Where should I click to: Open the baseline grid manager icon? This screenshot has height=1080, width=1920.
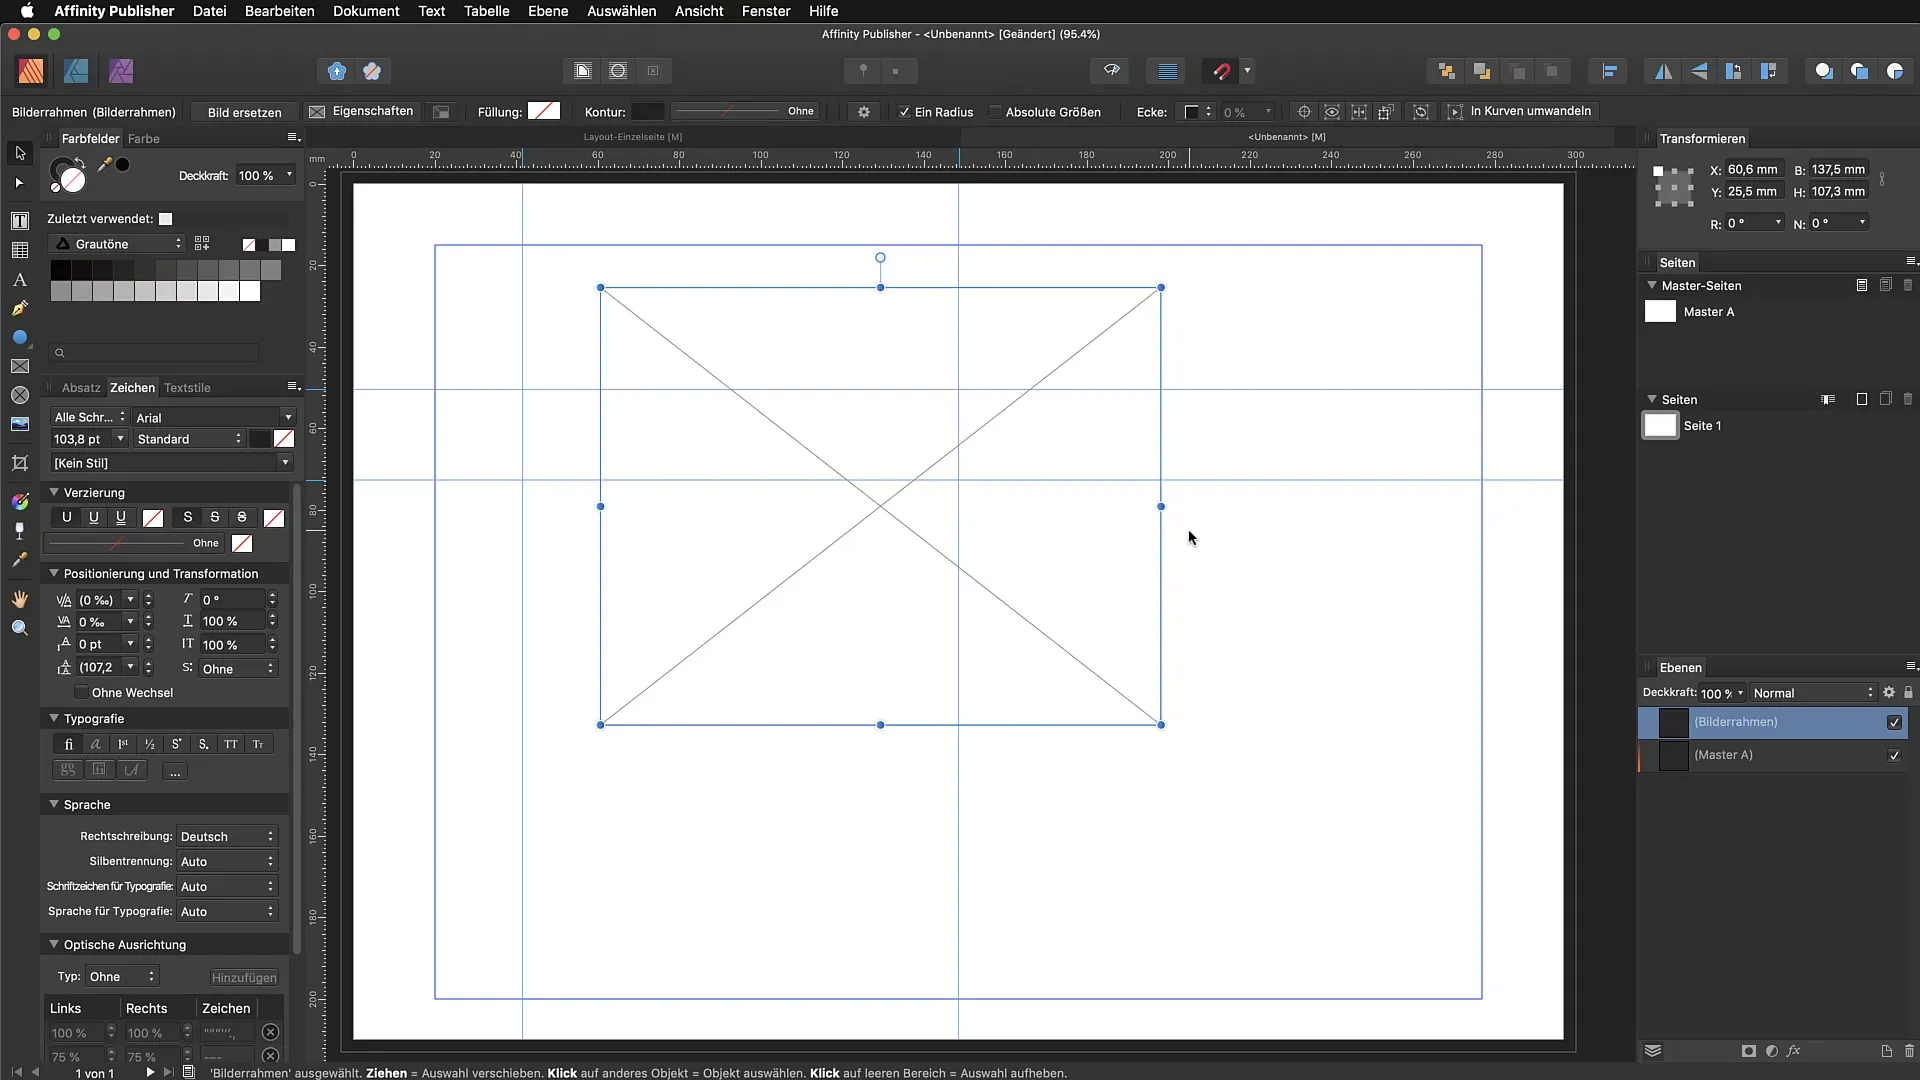point(1167,71)
